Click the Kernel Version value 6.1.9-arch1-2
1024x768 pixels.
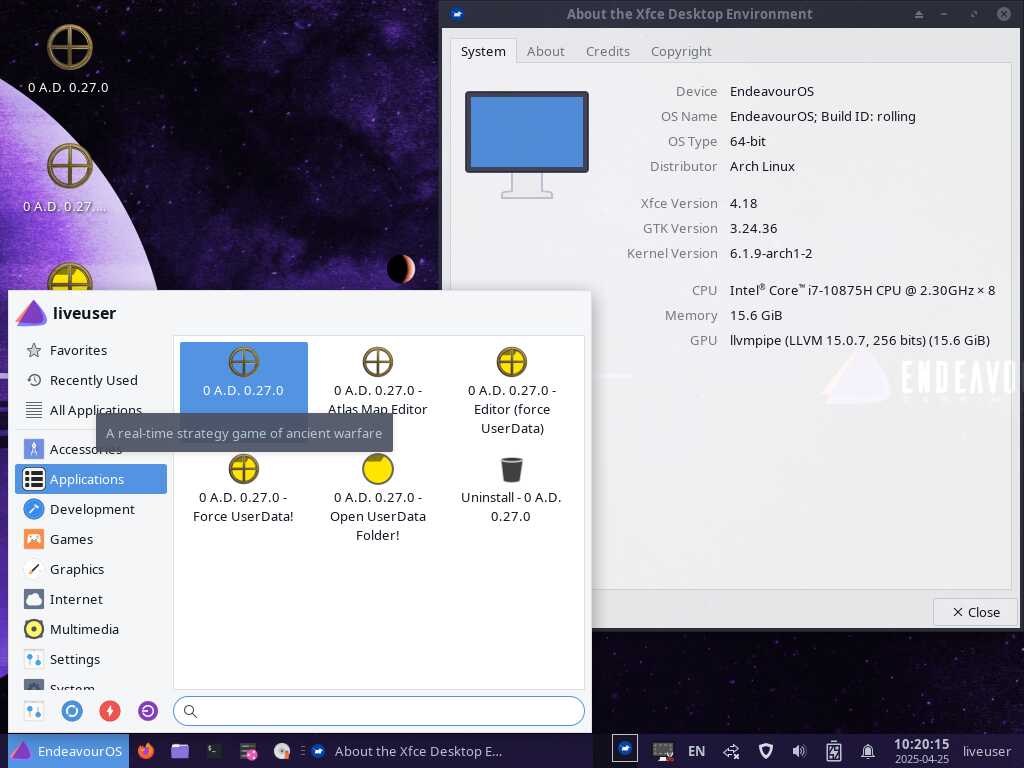pyautogui.click(x=771, y=253)
